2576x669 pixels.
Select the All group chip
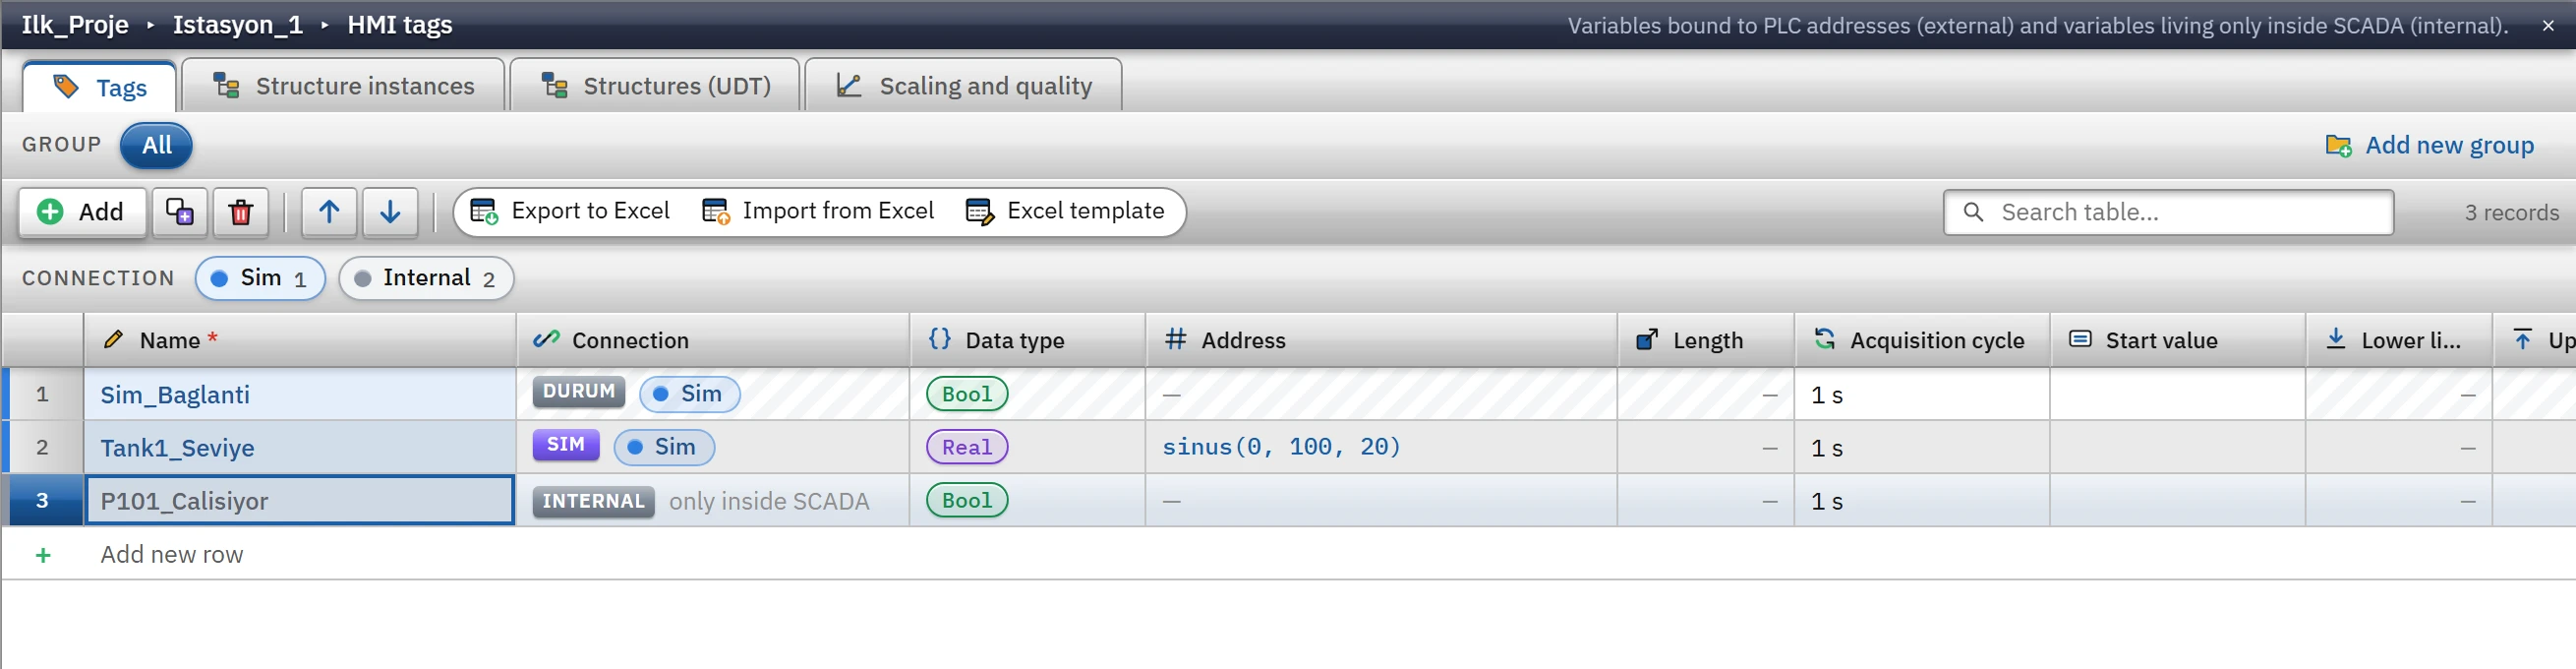(156, 145)
